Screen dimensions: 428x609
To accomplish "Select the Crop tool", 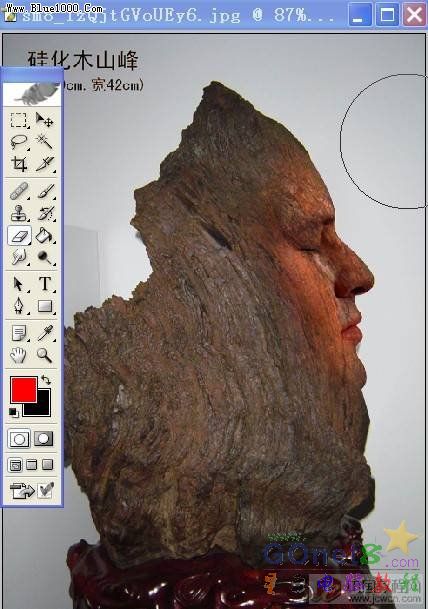I will 19,164.
